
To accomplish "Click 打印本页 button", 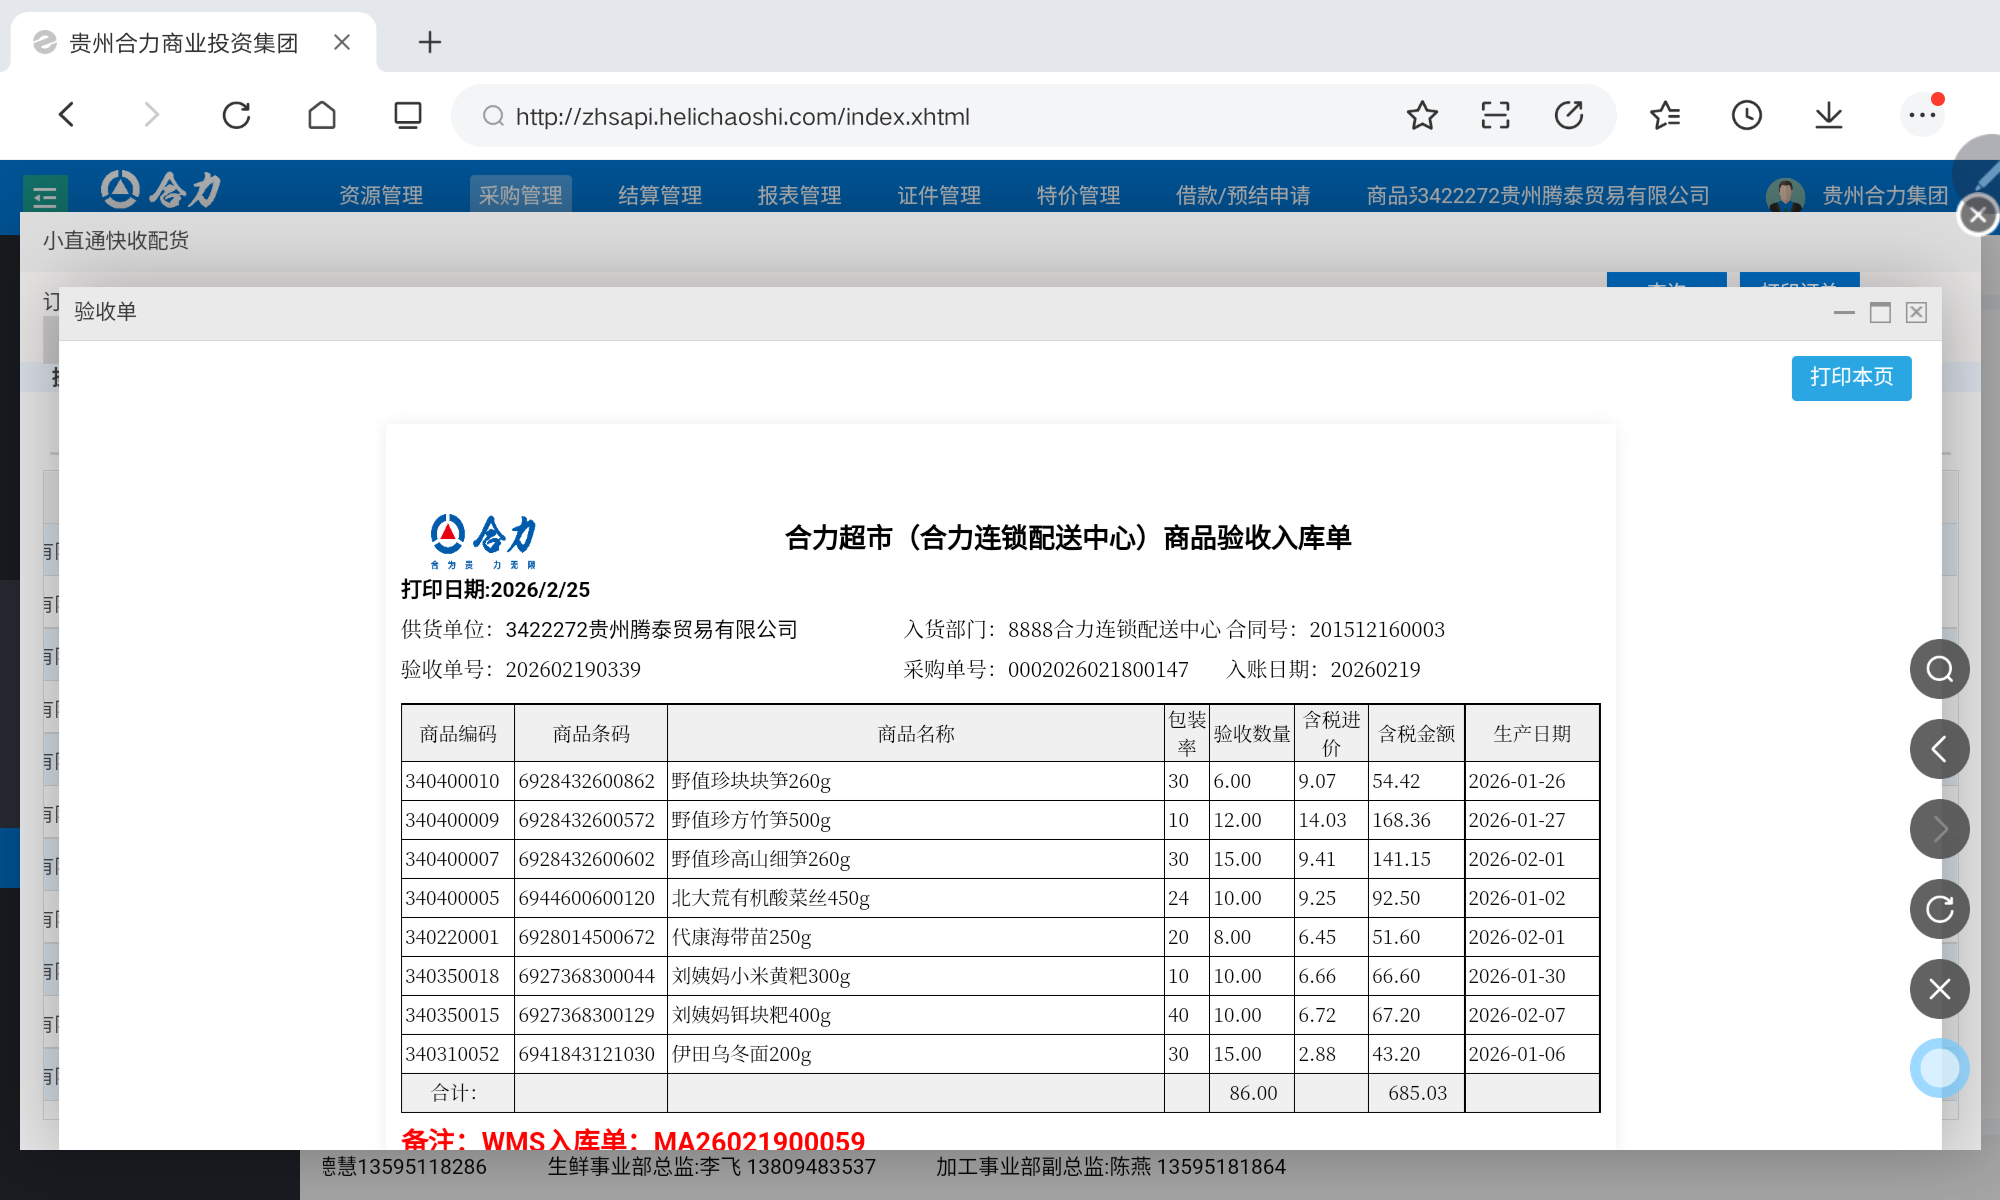I will (1851, 377).
